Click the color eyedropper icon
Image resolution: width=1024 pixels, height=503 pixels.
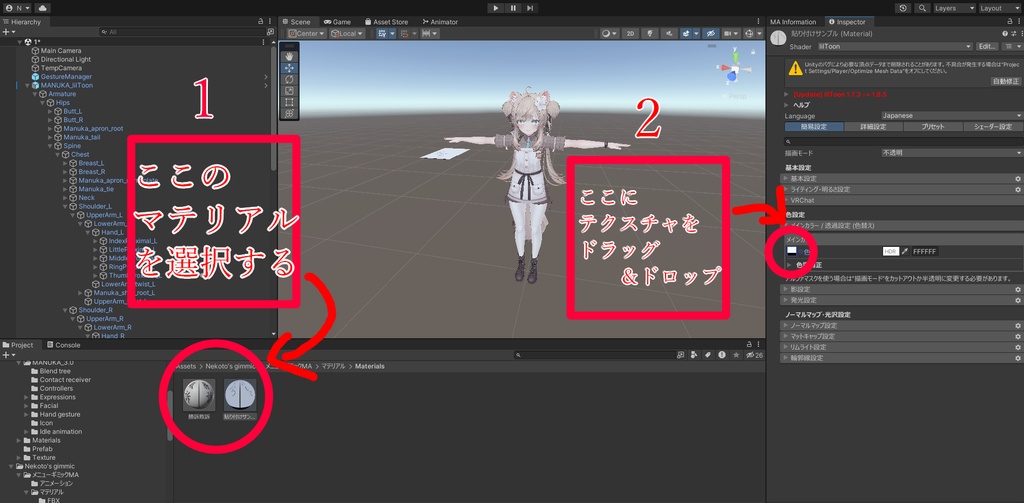pyautogui.click(x=905, y=252)
